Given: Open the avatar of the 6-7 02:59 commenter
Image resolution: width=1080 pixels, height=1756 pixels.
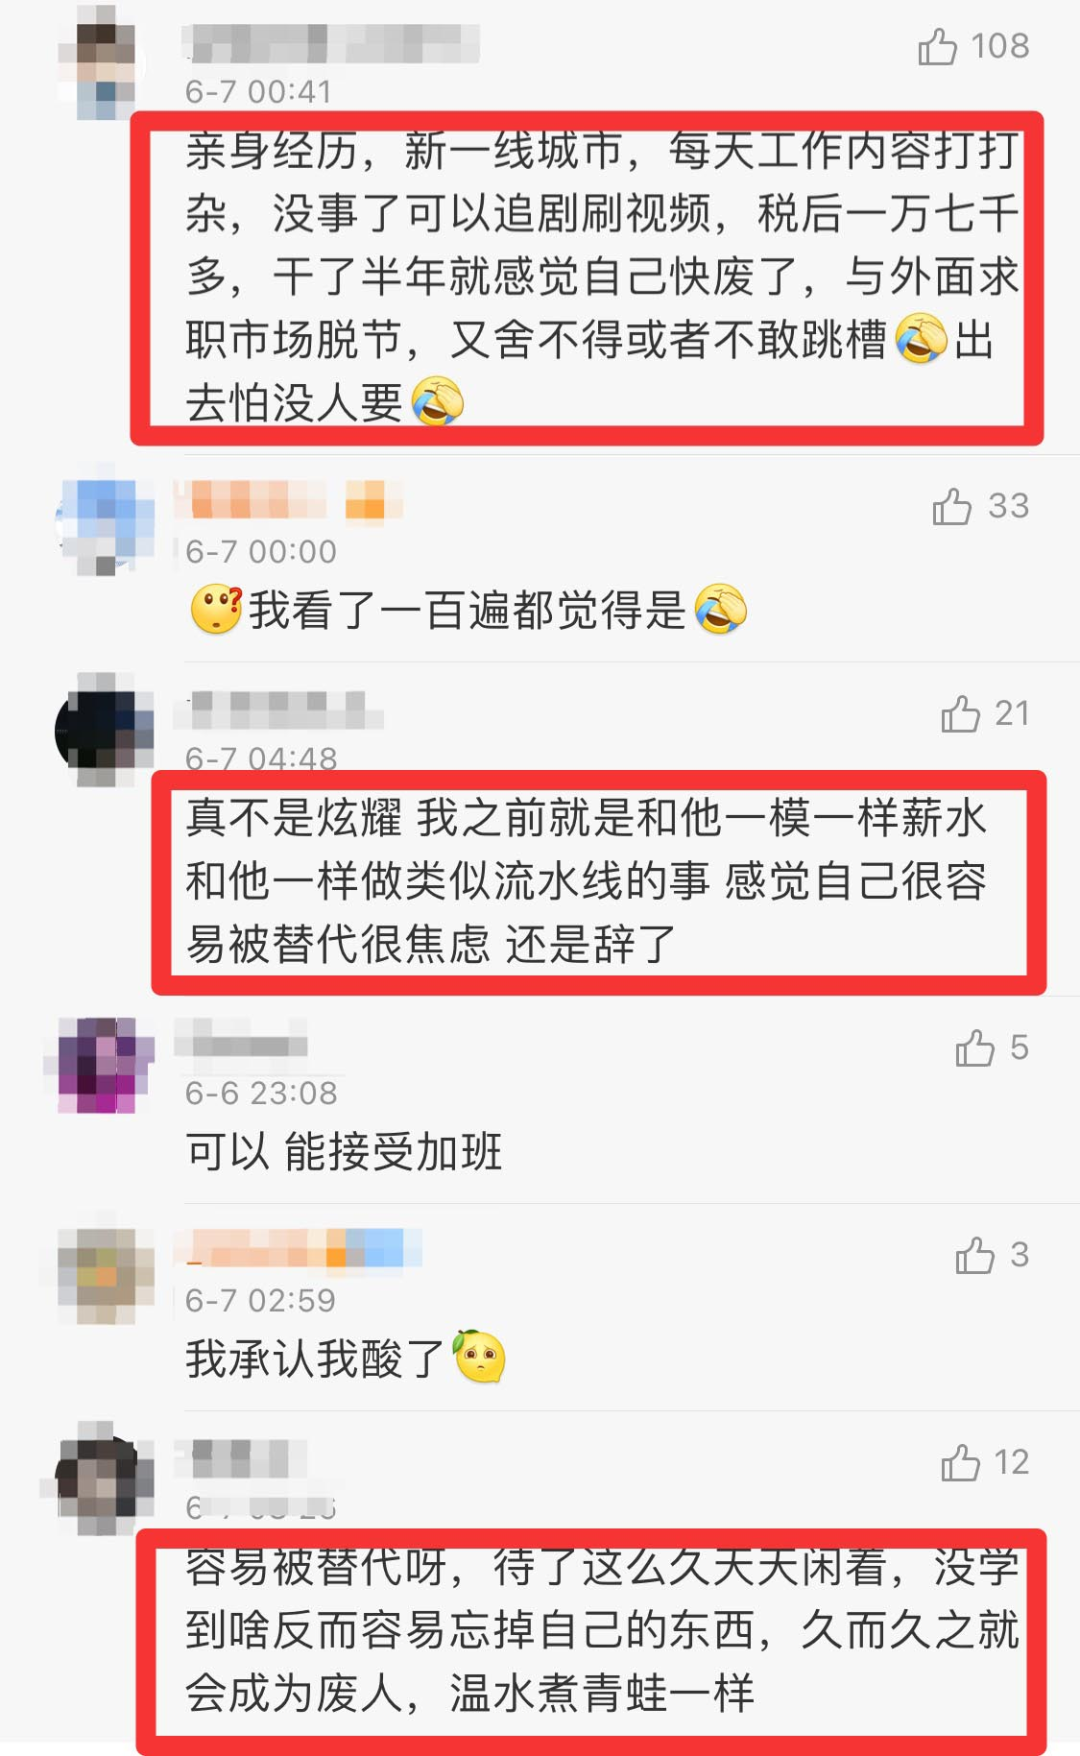Looking at the screenshot, I should (102, 1275).
